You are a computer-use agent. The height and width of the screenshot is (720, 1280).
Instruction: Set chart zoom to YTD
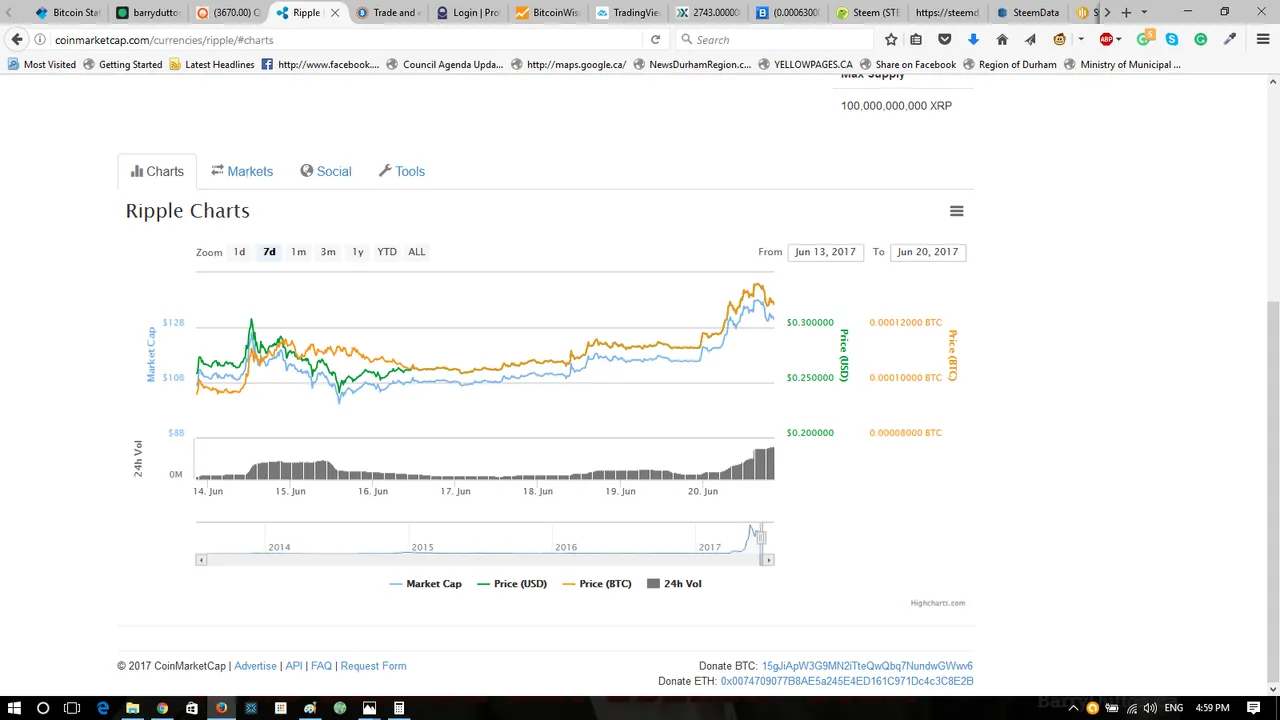[x=387, y=252]
